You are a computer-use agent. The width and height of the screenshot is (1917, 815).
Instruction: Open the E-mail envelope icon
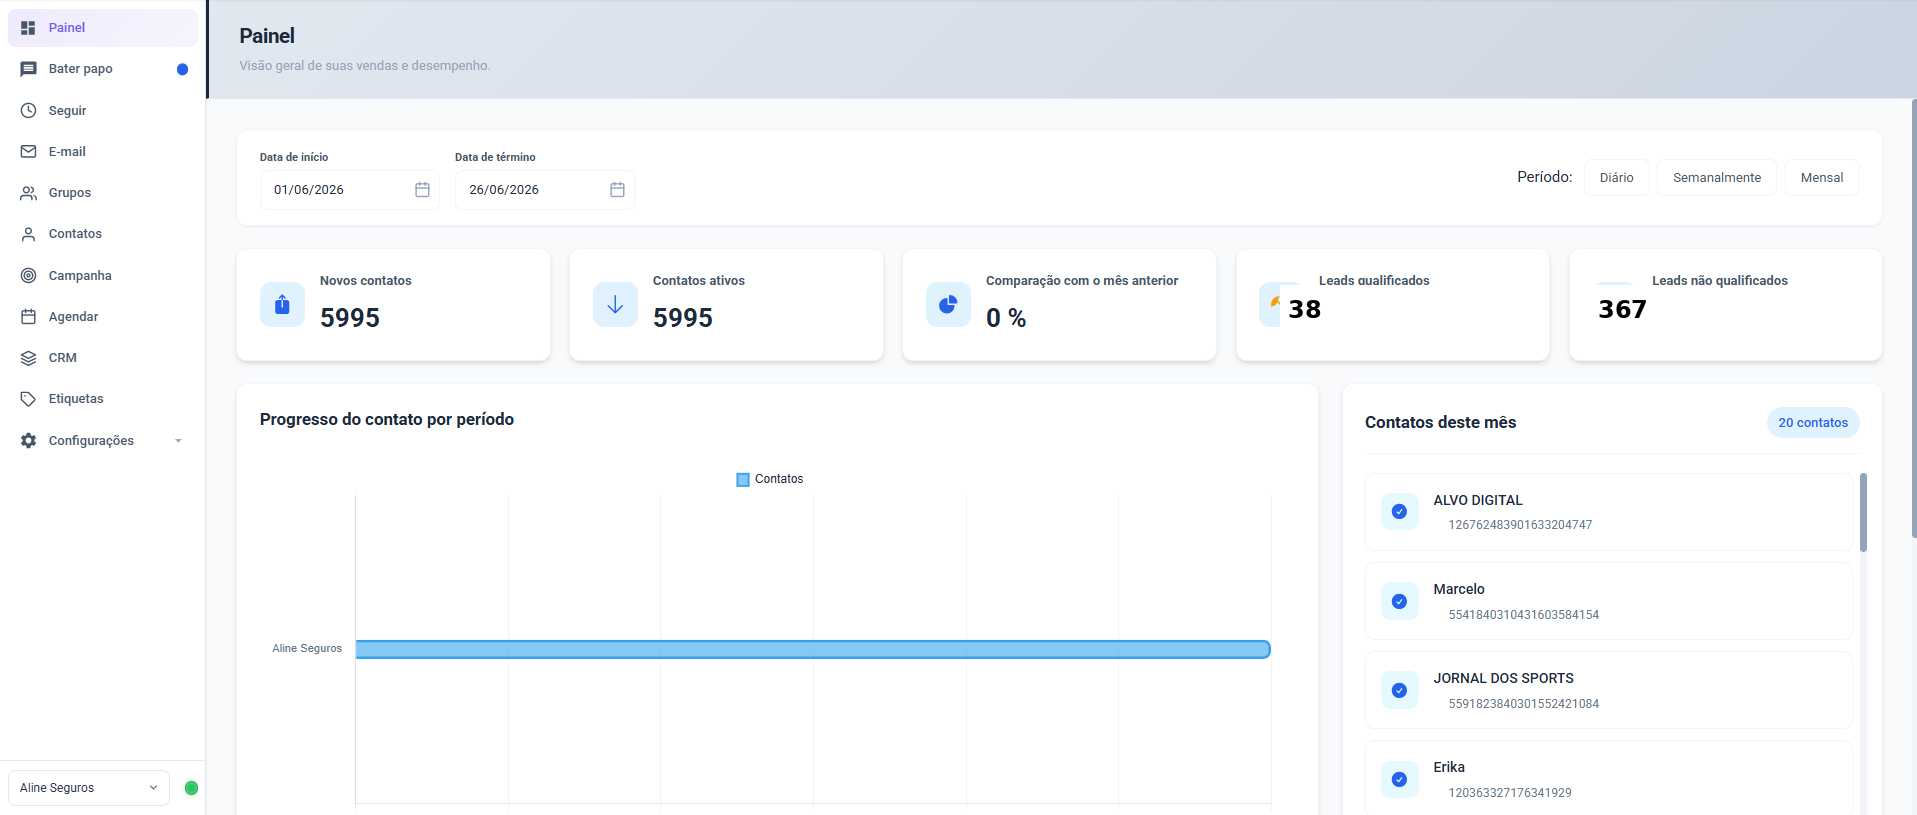28,151
